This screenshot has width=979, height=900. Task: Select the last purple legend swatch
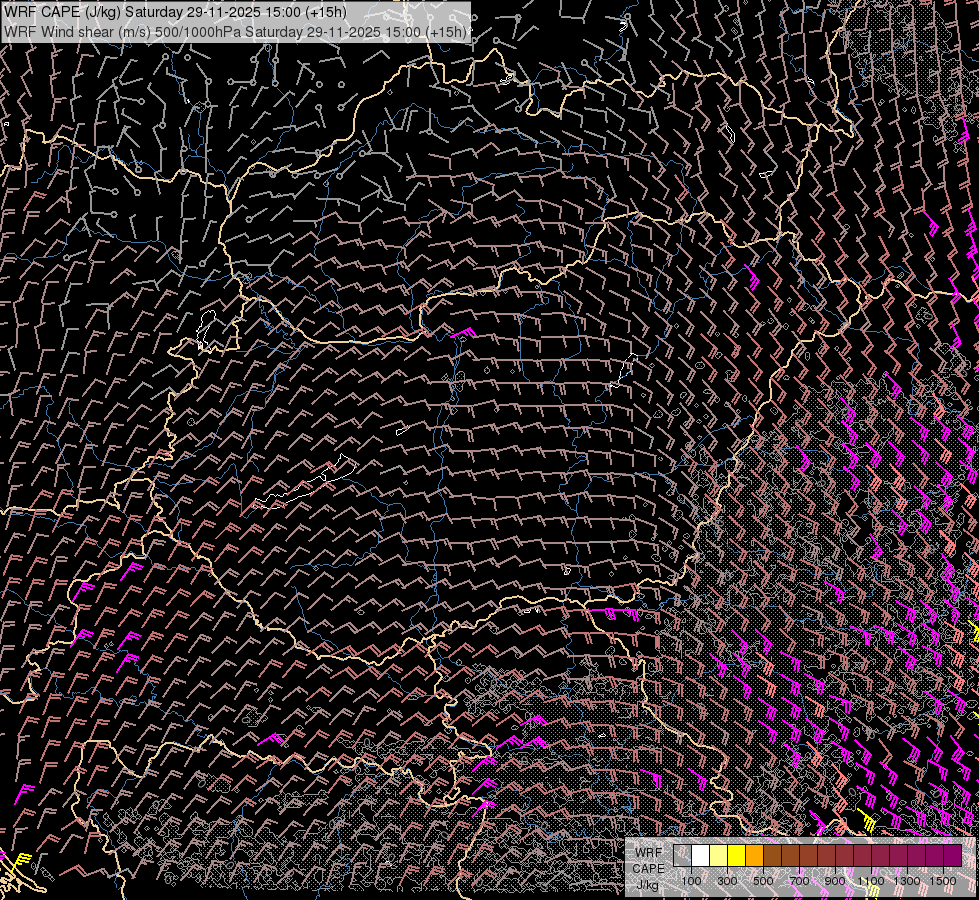[x=952, y=856]
